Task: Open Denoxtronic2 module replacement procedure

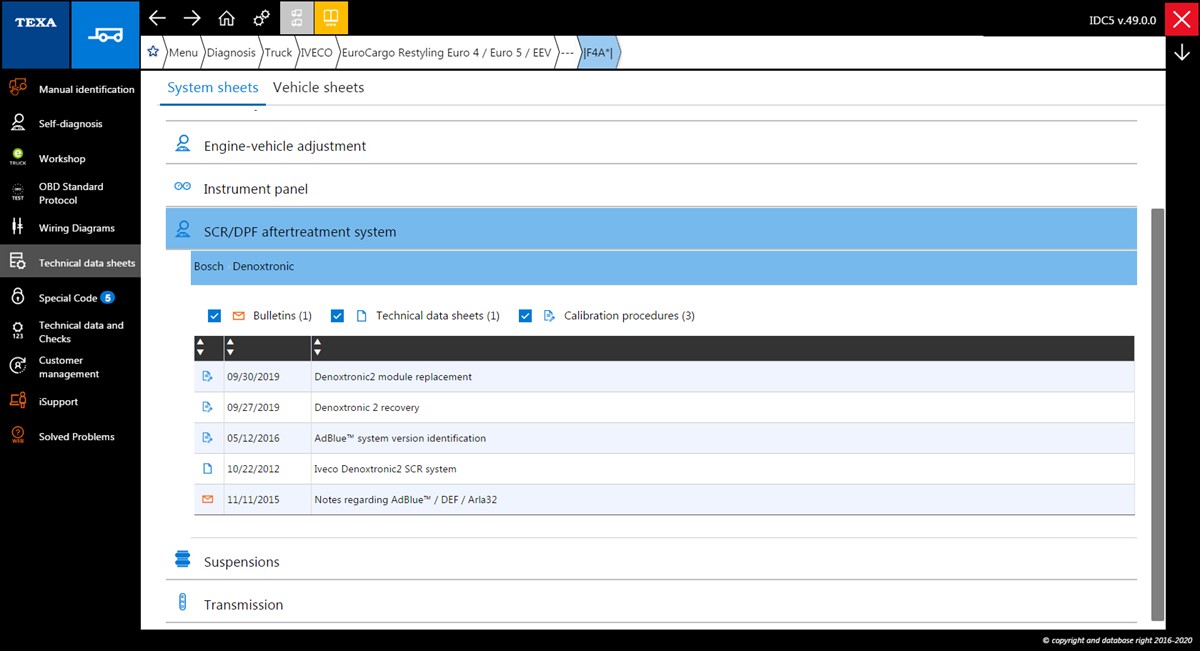Action: click(393, 377)
